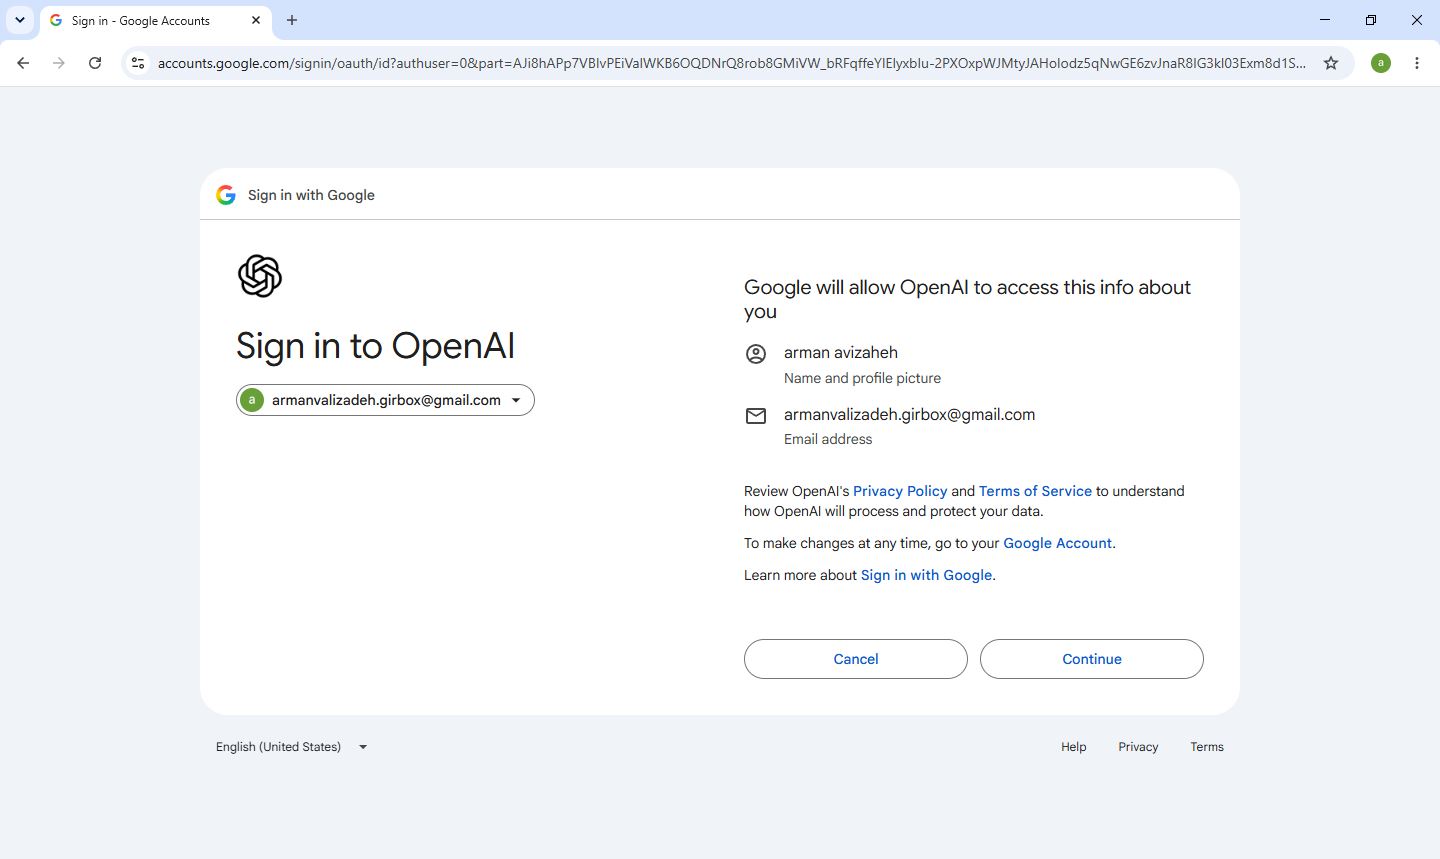Expand the English (United States) language selector

(x=292, y=747)
